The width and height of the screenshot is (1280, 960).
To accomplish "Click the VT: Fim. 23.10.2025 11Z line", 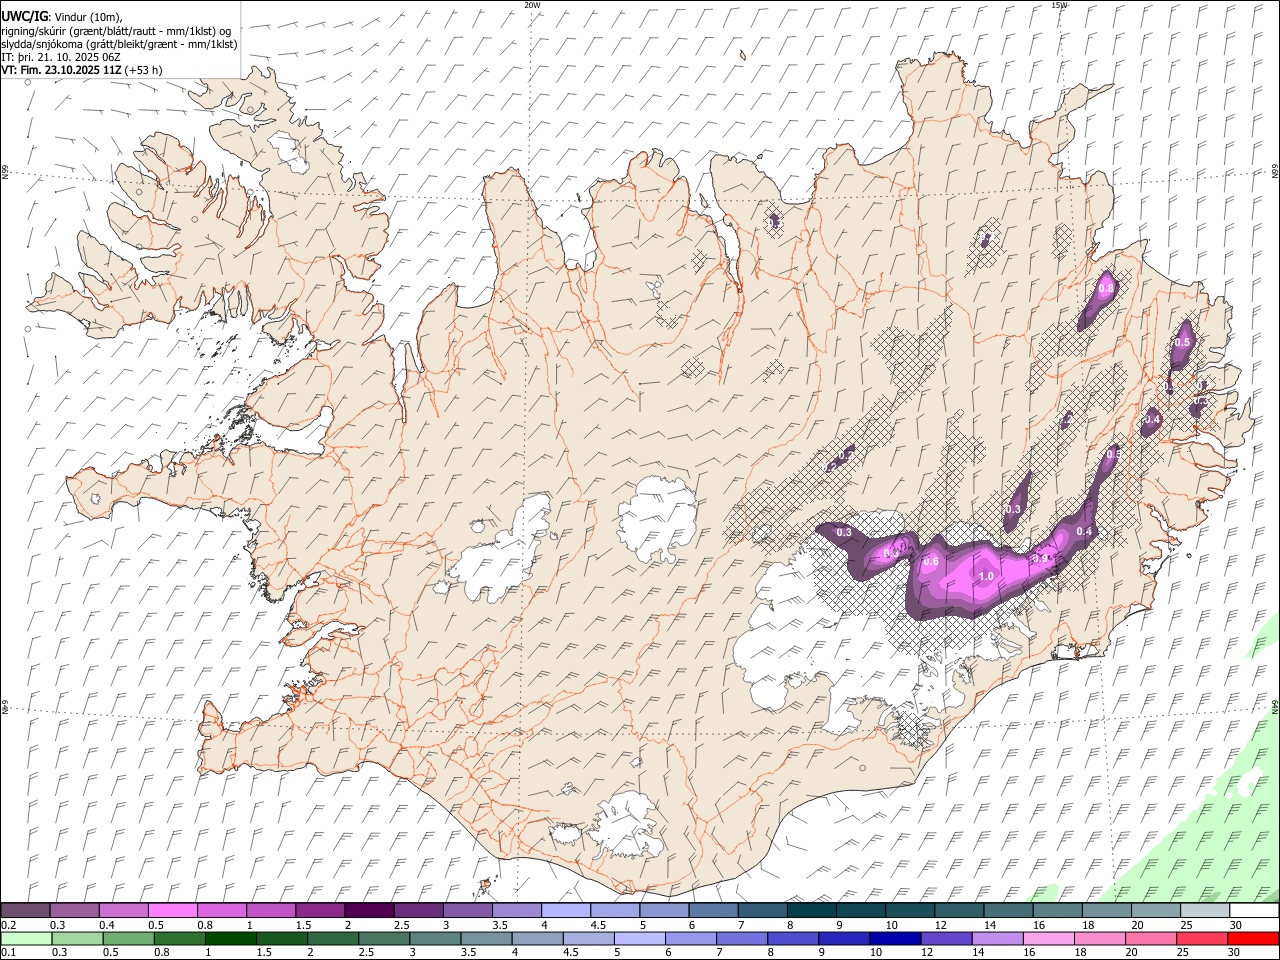I will [82, 70].
